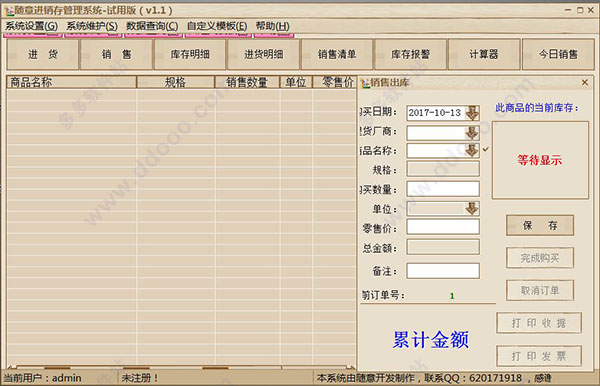This screenshot has height=386, width=600.
Task: Click into the 零售价 retail price field
Action: coord(443,226)
